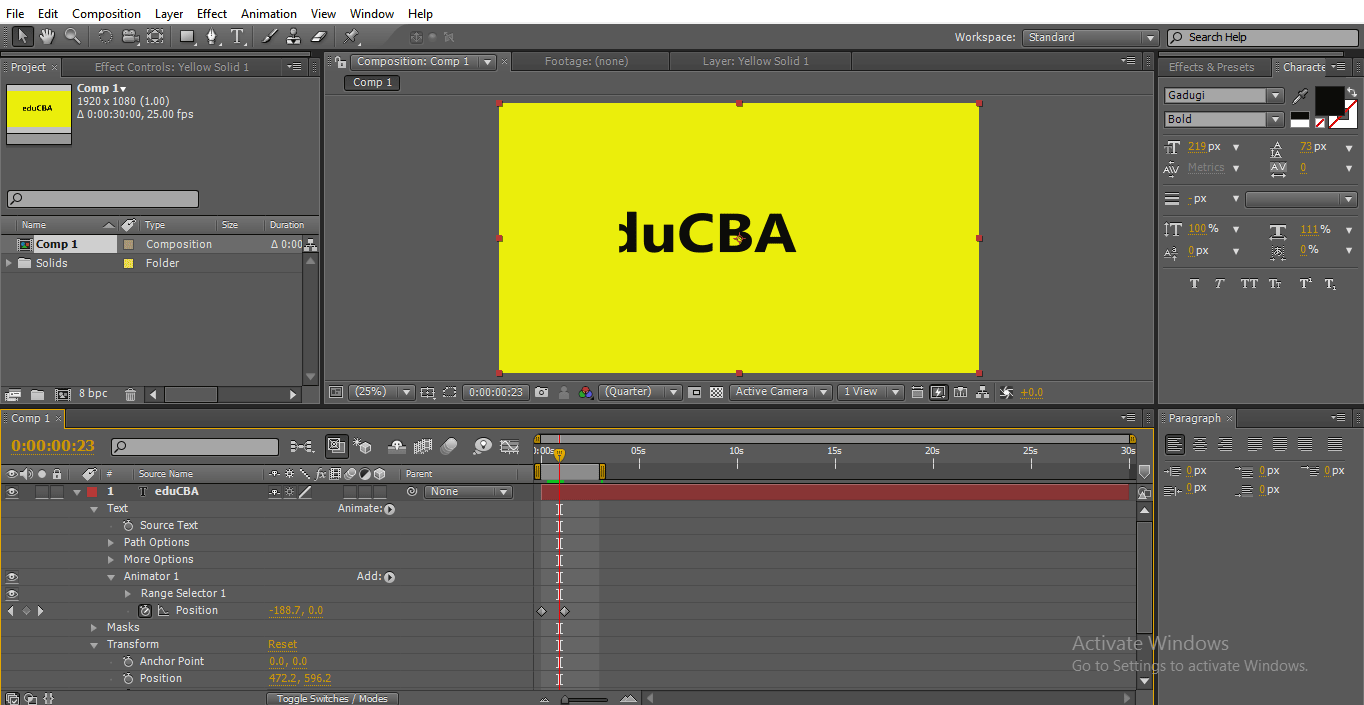Toggle frame blending switch in timeline
The width and height of the screenshot is (1364, 705).
pos(422,446)
